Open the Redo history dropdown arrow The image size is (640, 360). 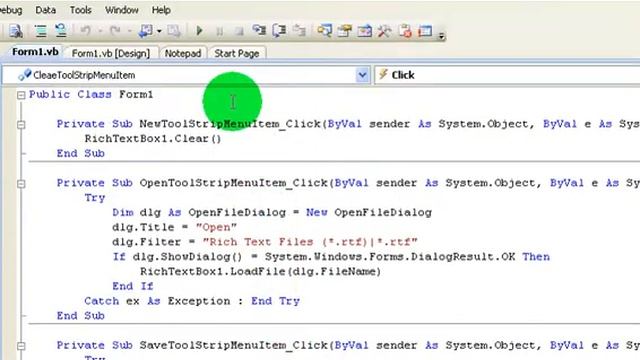(x=129, y=31)
